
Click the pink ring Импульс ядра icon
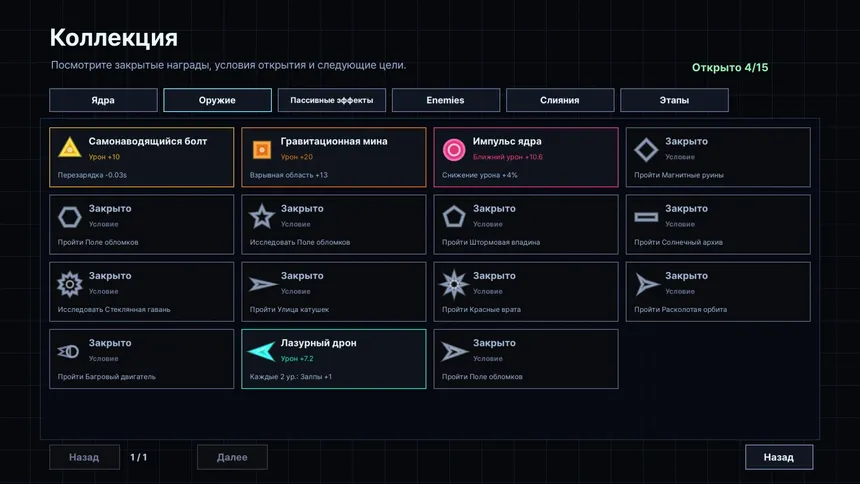454,149
